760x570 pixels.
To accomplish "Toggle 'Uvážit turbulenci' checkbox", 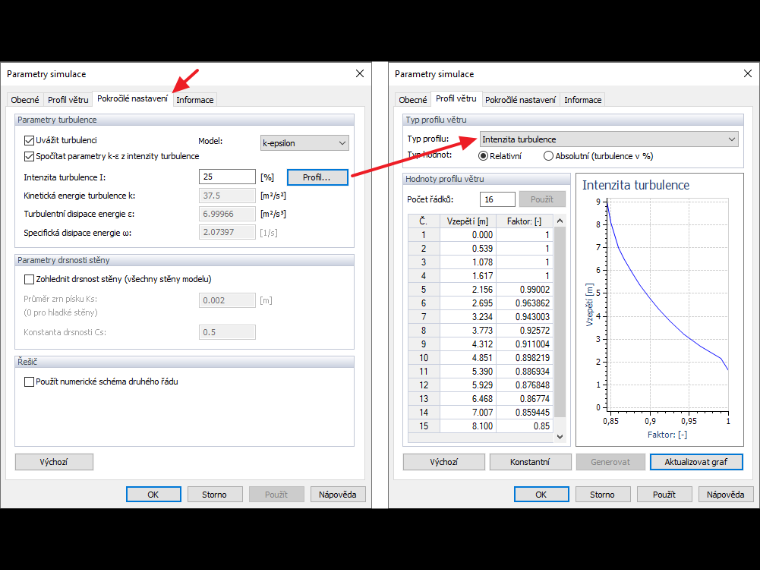I will (29, 141).
